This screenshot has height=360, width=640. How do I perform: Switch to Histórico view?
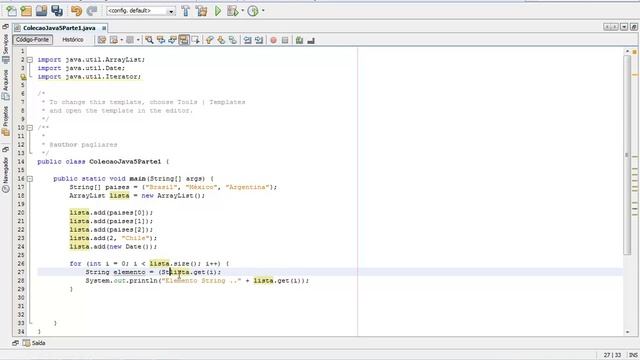pos(73,40)
